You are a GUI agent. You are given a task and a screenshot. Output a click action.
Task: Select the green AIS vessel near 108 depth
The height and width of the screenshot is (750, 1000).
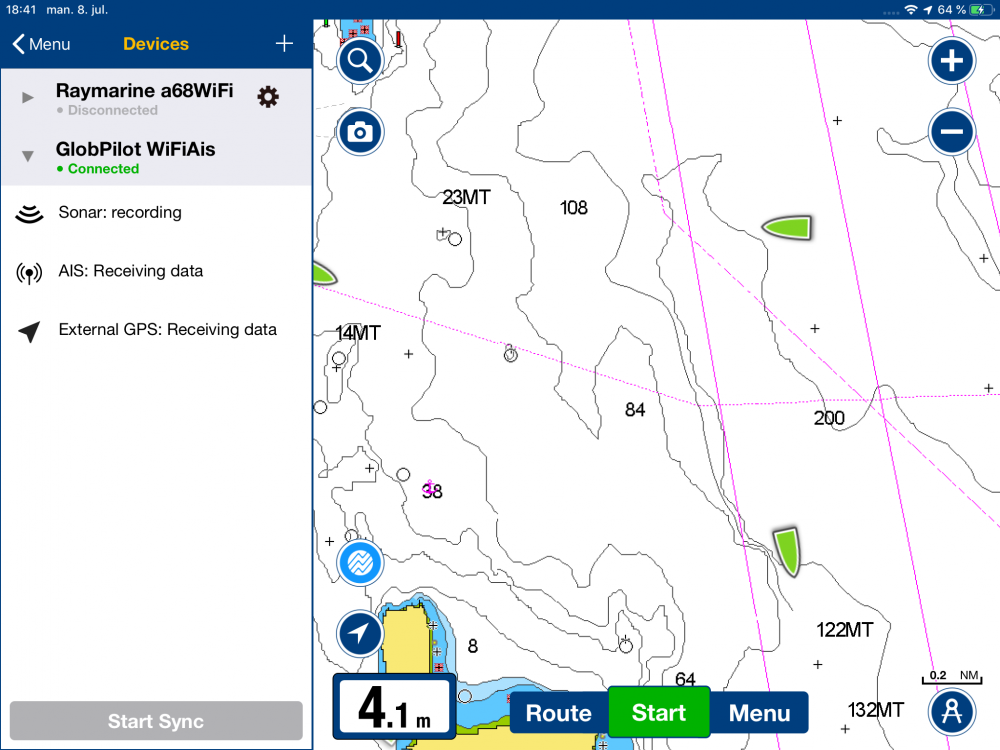787,227
